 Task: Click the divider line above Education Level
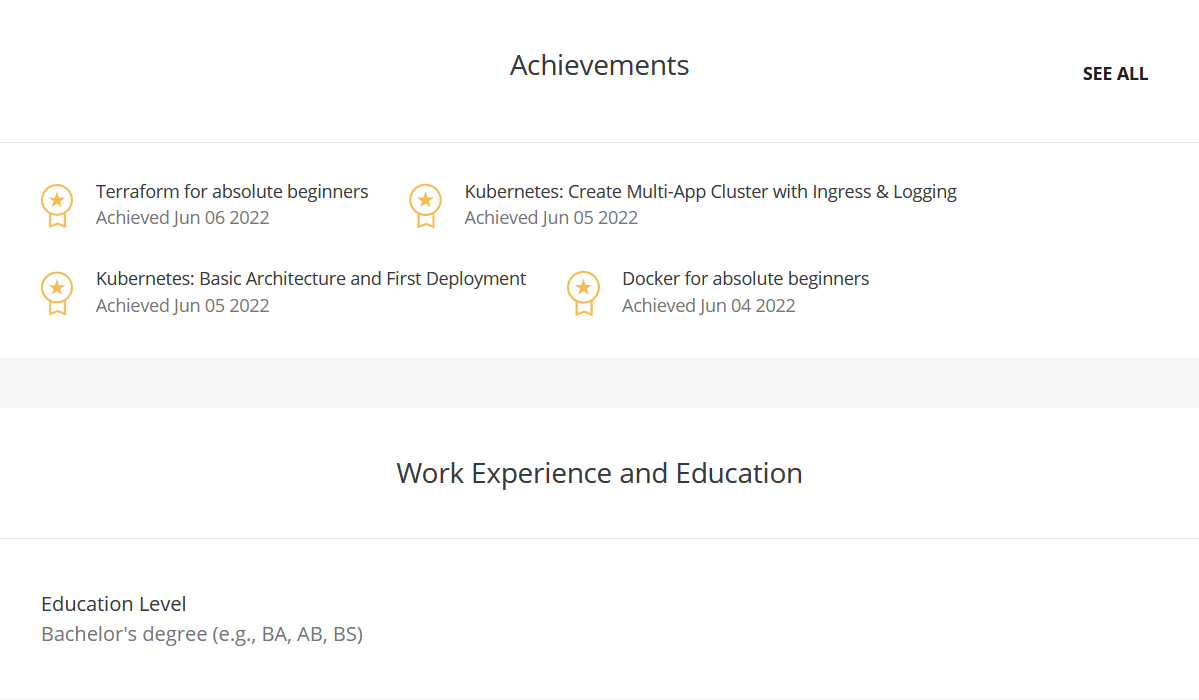click(x=599, y=538)
